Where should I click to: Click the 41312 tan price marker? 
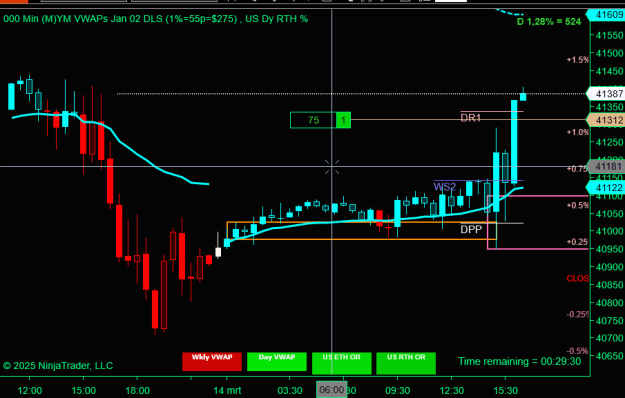[606, 120]
